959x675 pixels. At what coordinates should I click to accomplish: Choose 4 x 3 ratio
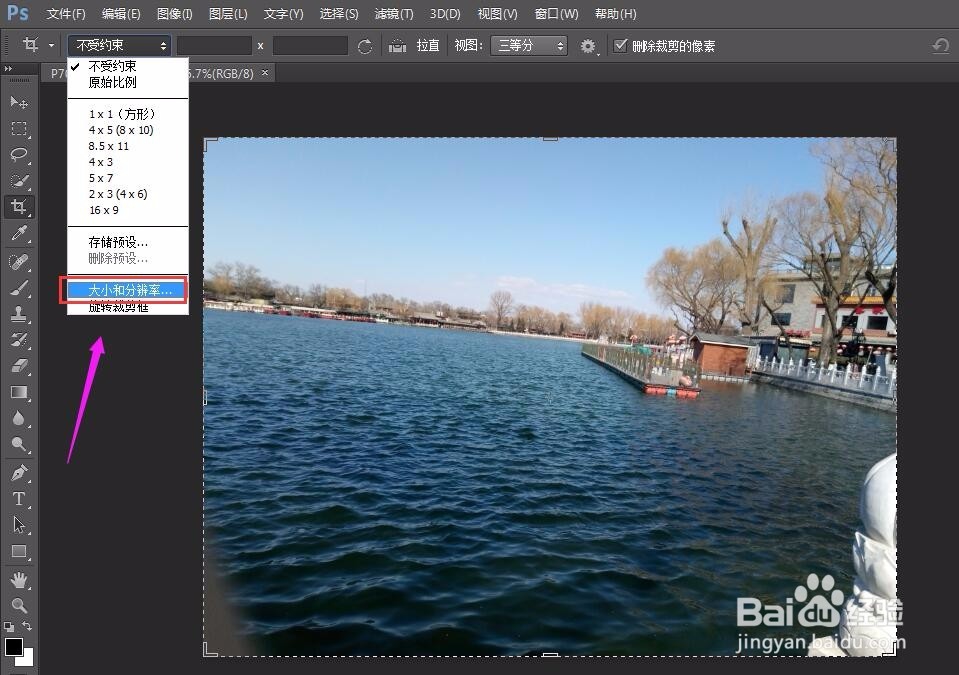128,162
